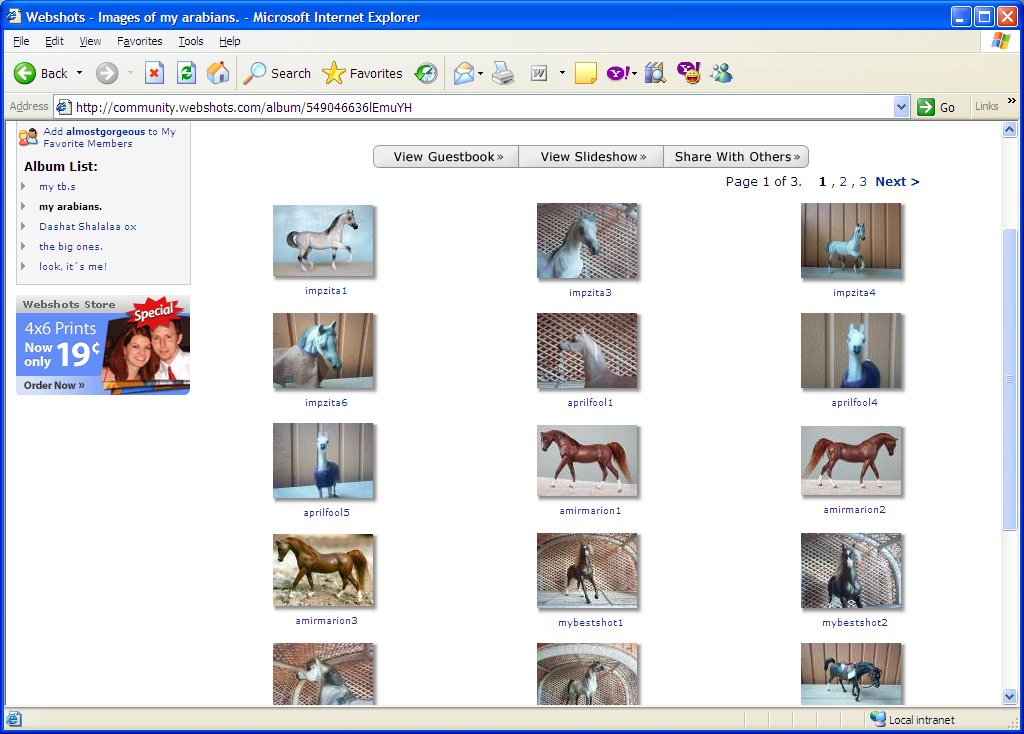Image resolution: width=1024 pixels, height=734 pixels.
Task: Expand the address bar URL dropdown
Action: coord(901,107)
